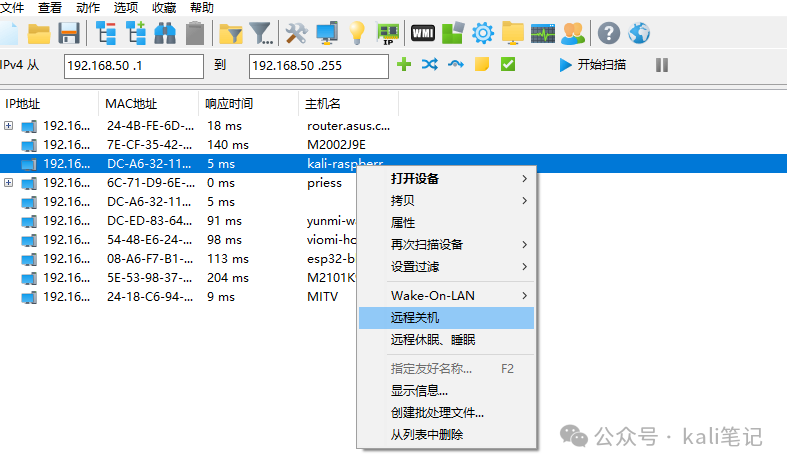Click the green plus add range icon
Image resolution: width=787 pixels, height=467 pixels.
(x=404, y=65)
